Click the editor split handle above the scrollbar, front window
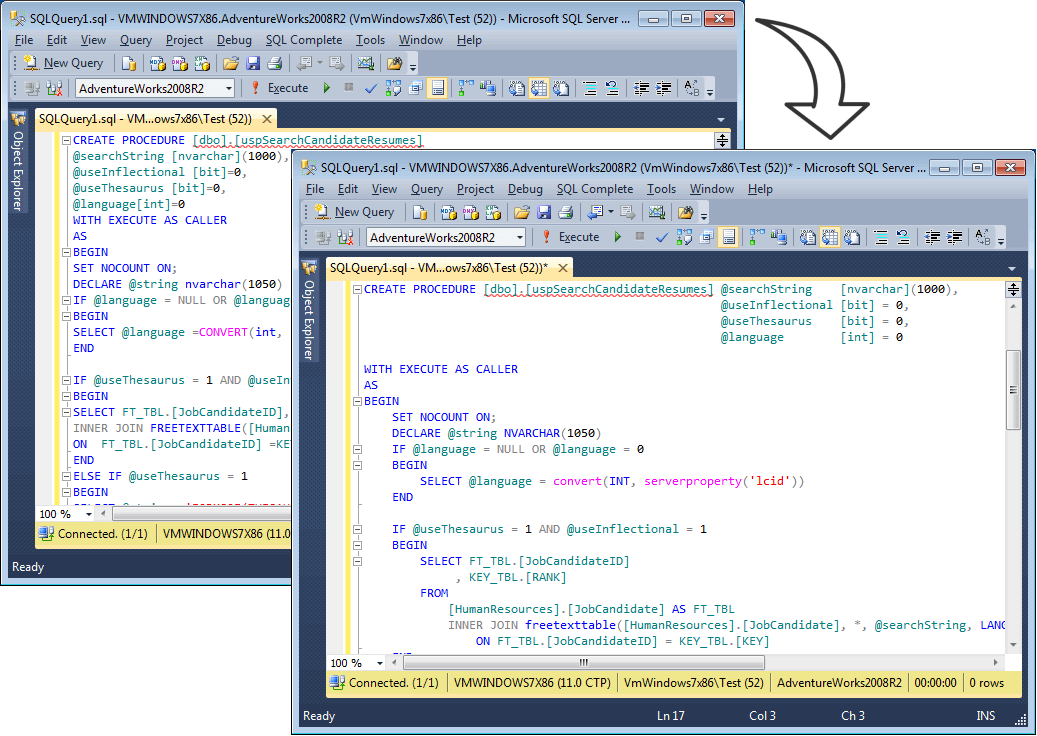 pos(1013,288)
